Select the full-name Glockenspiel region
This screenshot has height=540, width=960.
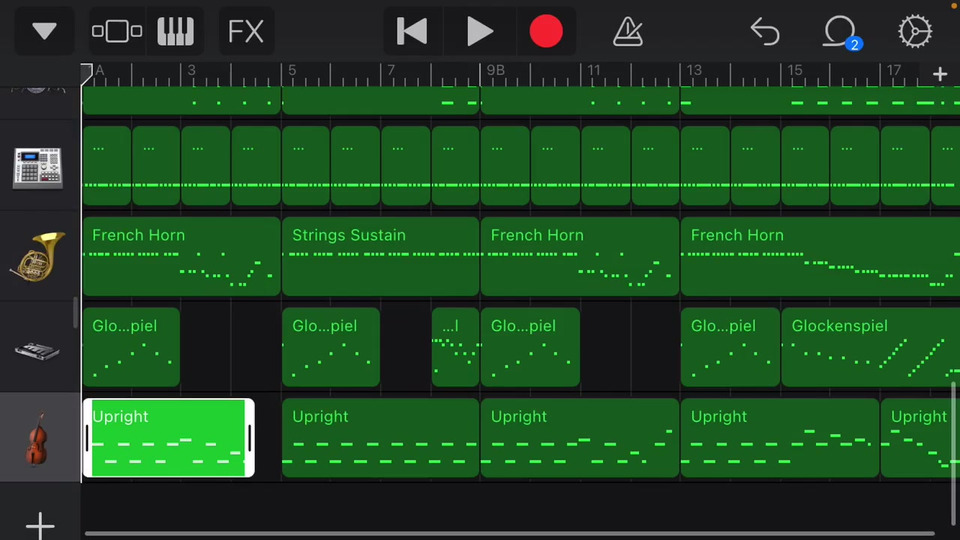point(871,347)
